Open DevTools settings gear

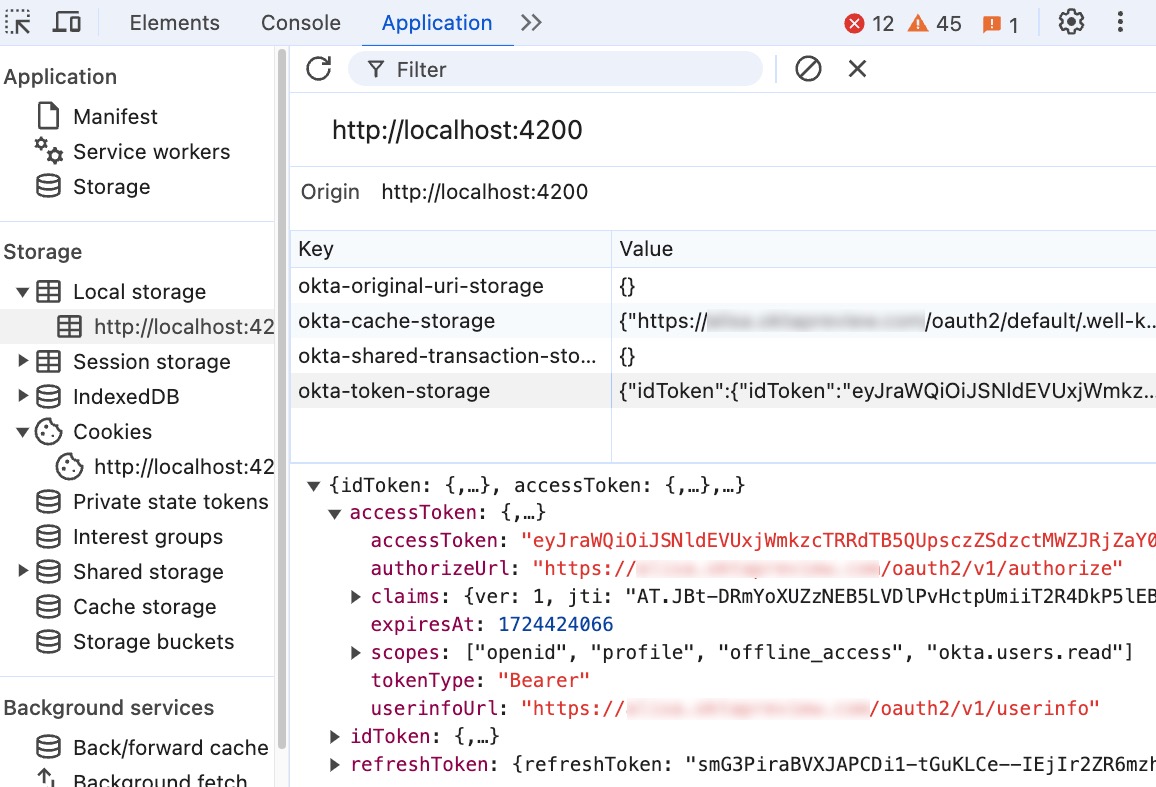tap(1071, 22)
